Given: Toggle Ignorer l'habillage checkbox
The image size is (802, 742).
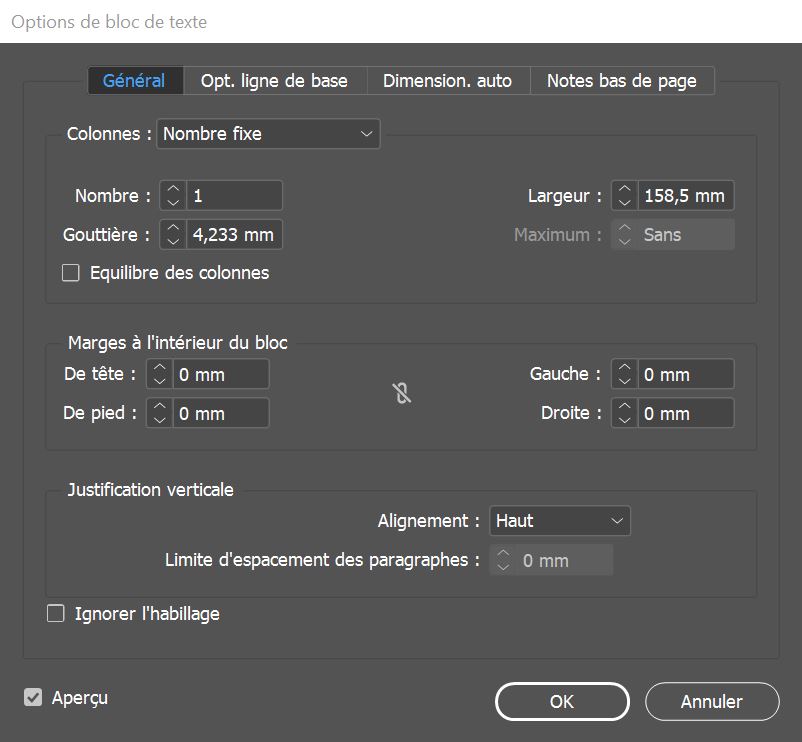Looking at the screenshot, I should click(56, 614).
